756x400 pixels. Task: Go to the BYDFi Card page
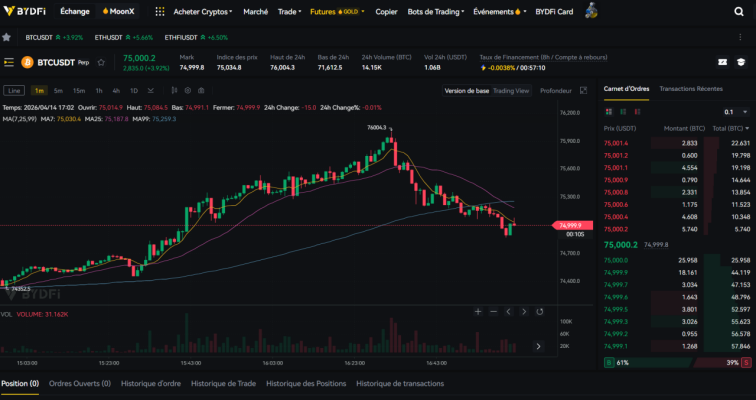coord(554,12)
